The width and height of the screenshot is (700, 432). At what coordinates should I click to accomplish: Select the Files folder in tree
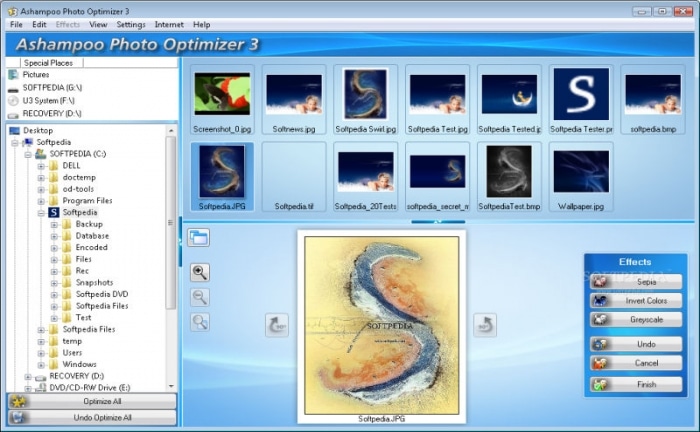(x=83, y=259)
